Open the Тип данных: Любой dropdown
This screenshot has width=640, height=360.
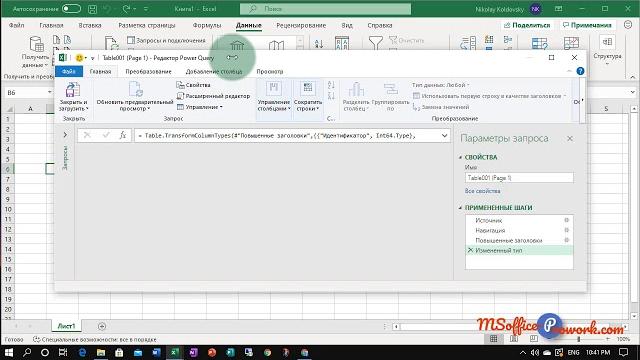[441, 85]
